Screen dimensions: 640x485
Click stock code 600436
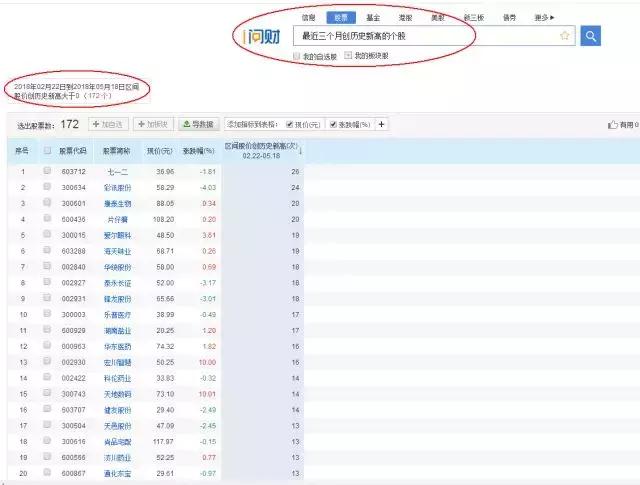[73, 220]
